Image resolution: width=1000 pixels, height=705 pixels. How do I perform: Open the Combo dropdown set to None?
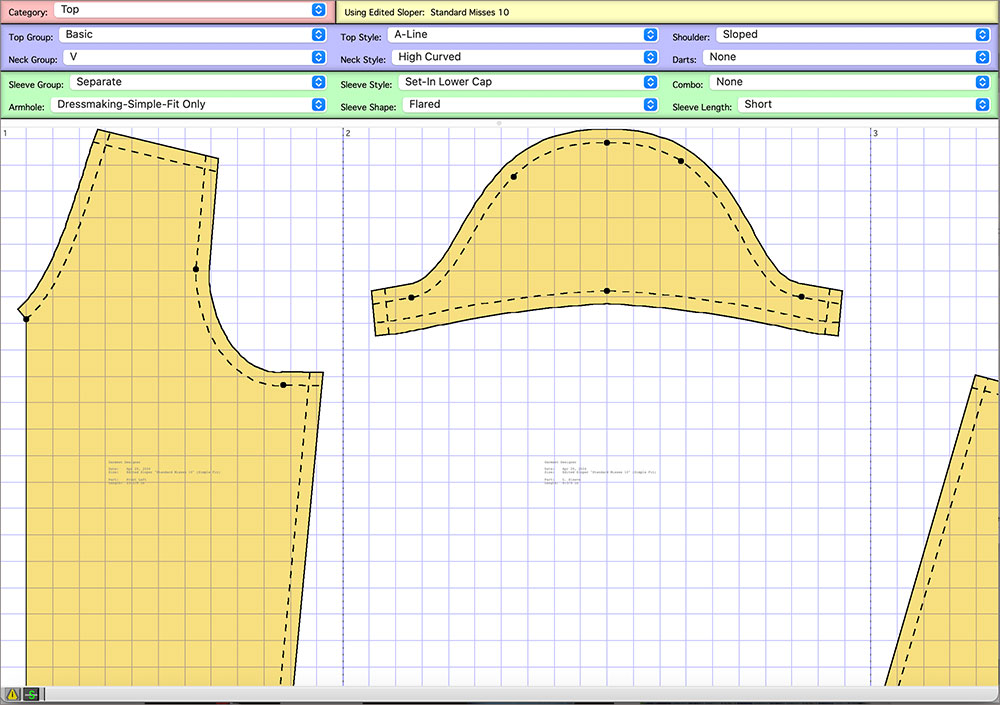tap(850, 82)
